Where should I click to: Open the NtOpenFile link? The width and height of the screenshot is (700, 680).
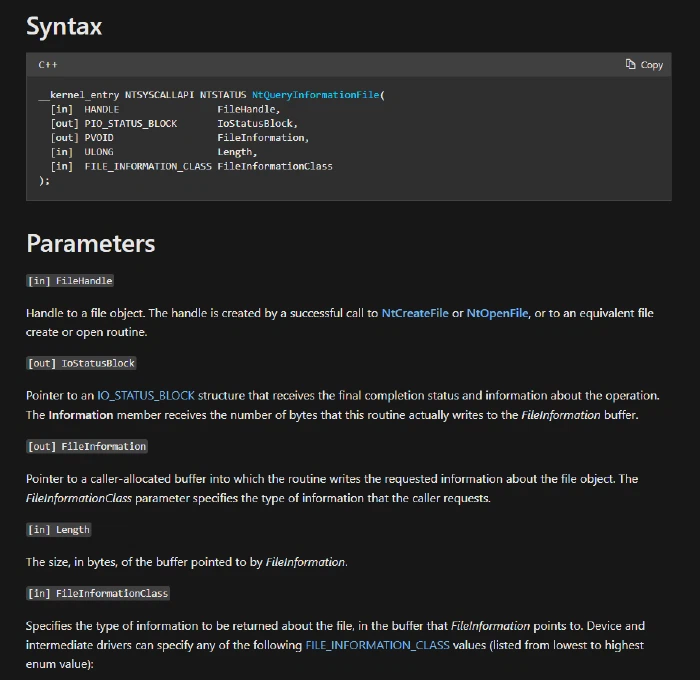click(x=497, y=313)
